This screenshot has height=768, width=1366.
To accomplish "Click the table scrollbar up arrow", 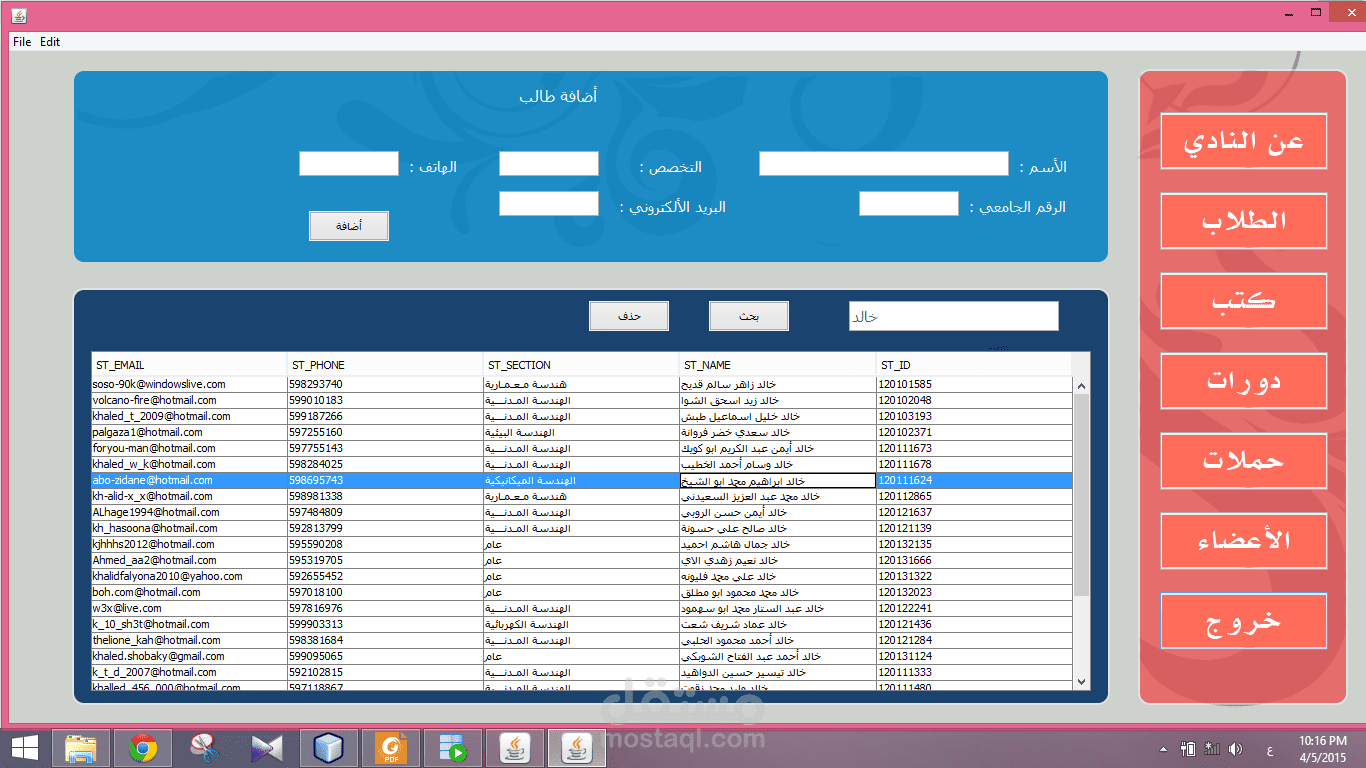I will click(1080, 386).
